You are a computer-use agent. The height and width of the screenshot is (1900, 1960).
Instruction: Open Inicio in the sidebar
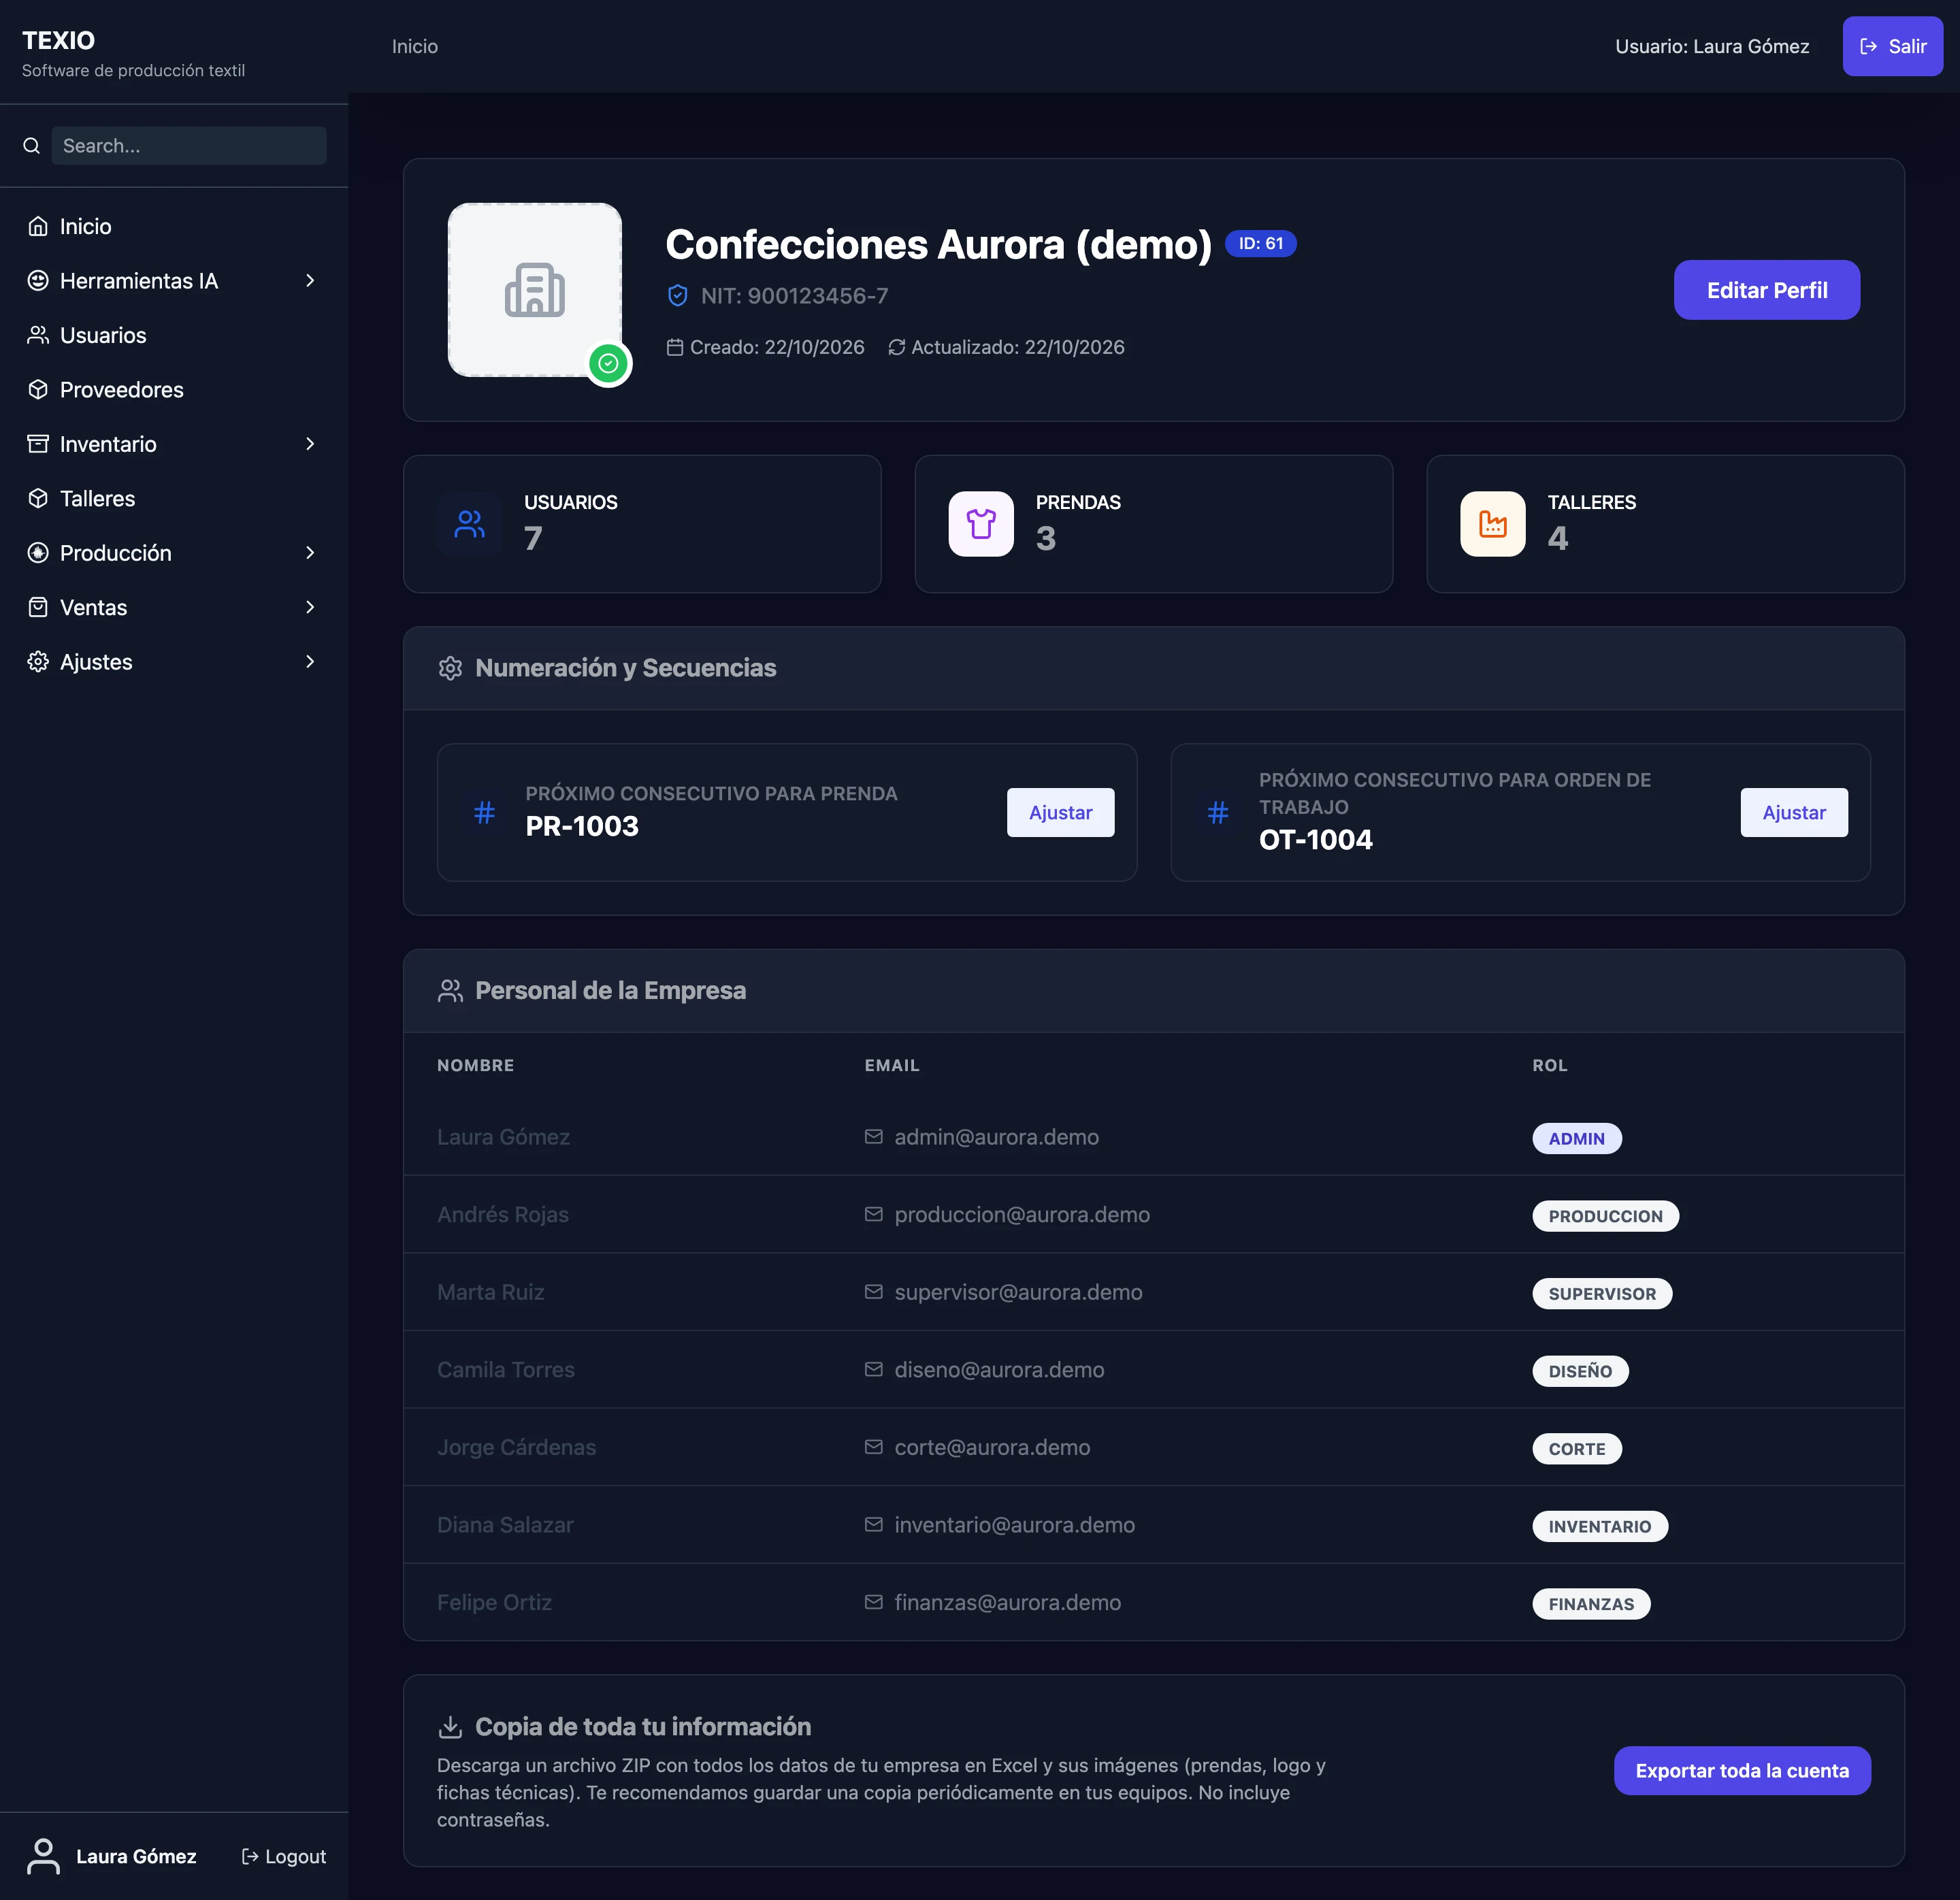tap(174, 226)
